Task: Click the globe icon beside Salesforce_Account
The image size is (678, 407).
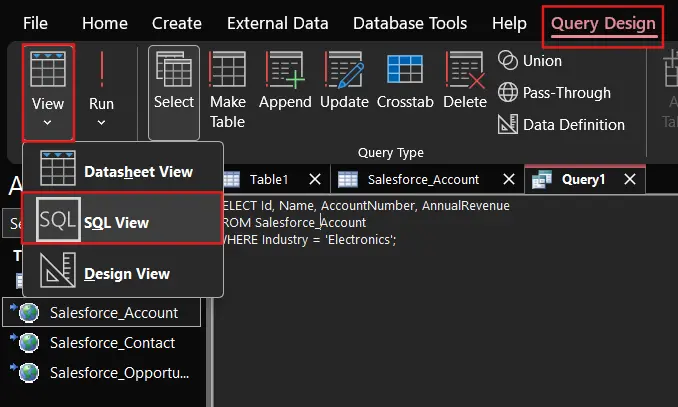Action: pos(27,312)
